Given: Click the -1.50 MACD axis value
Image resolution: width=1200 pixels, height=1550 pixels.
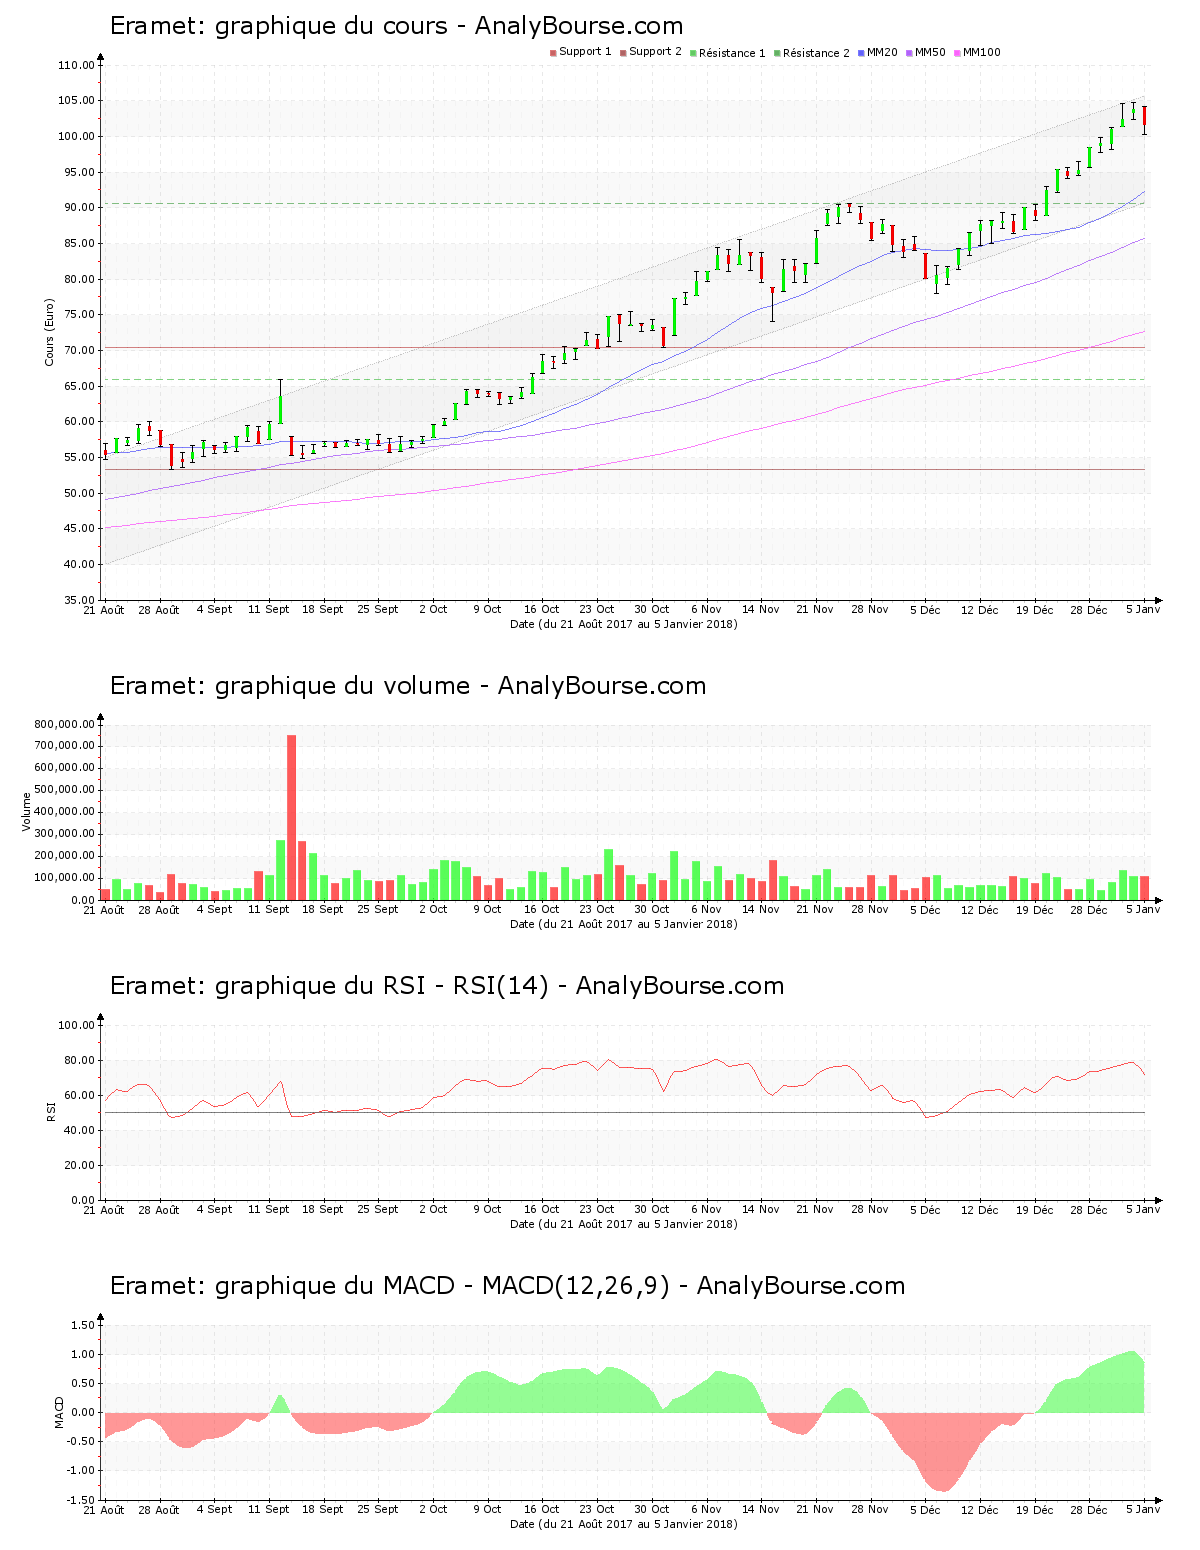Looking at the screenshot, I should [79, 1500].
